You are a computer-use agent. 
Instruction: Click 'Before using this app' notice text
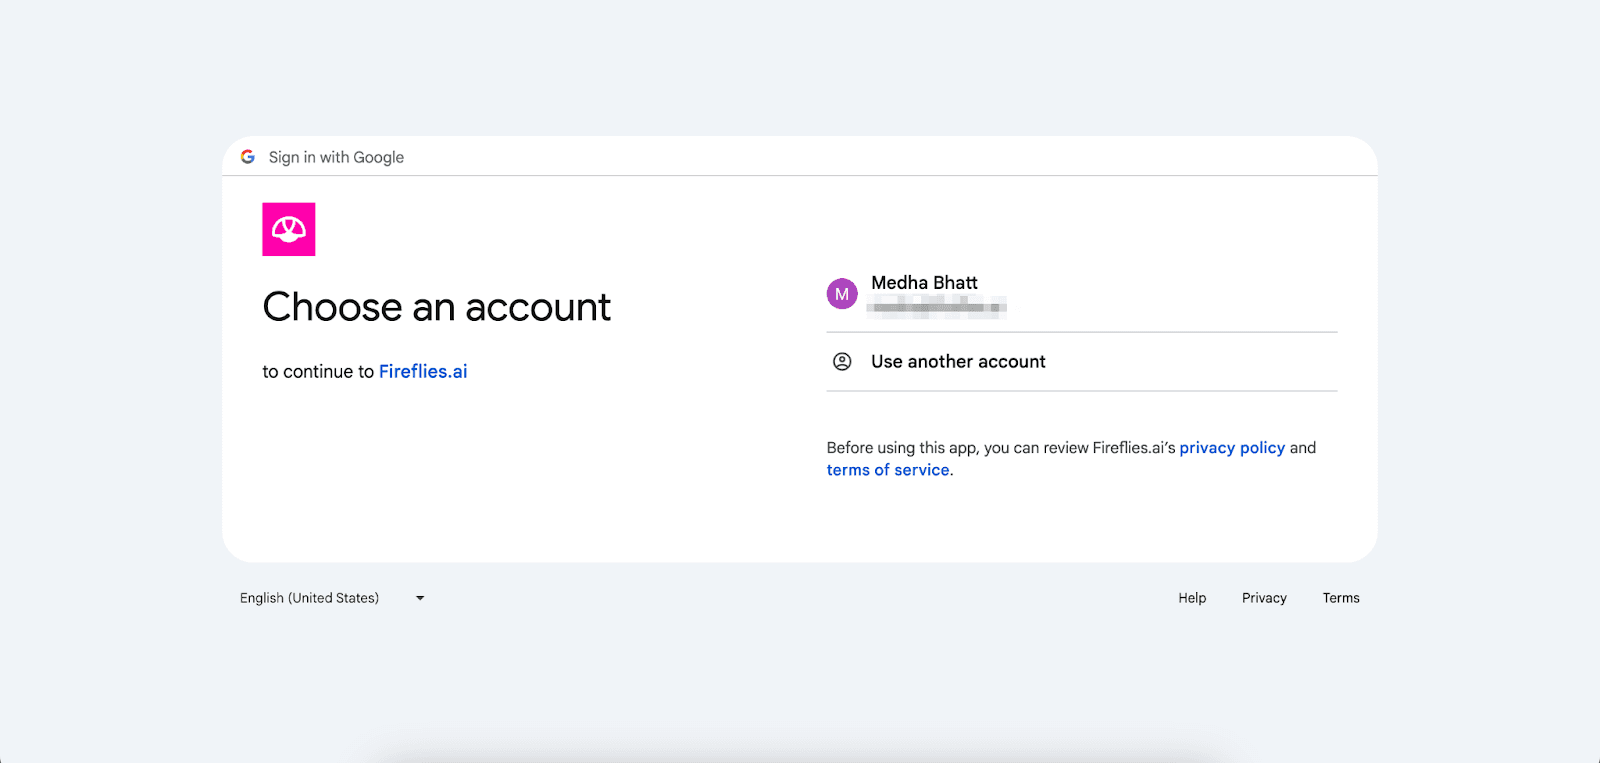[1071, 459]
